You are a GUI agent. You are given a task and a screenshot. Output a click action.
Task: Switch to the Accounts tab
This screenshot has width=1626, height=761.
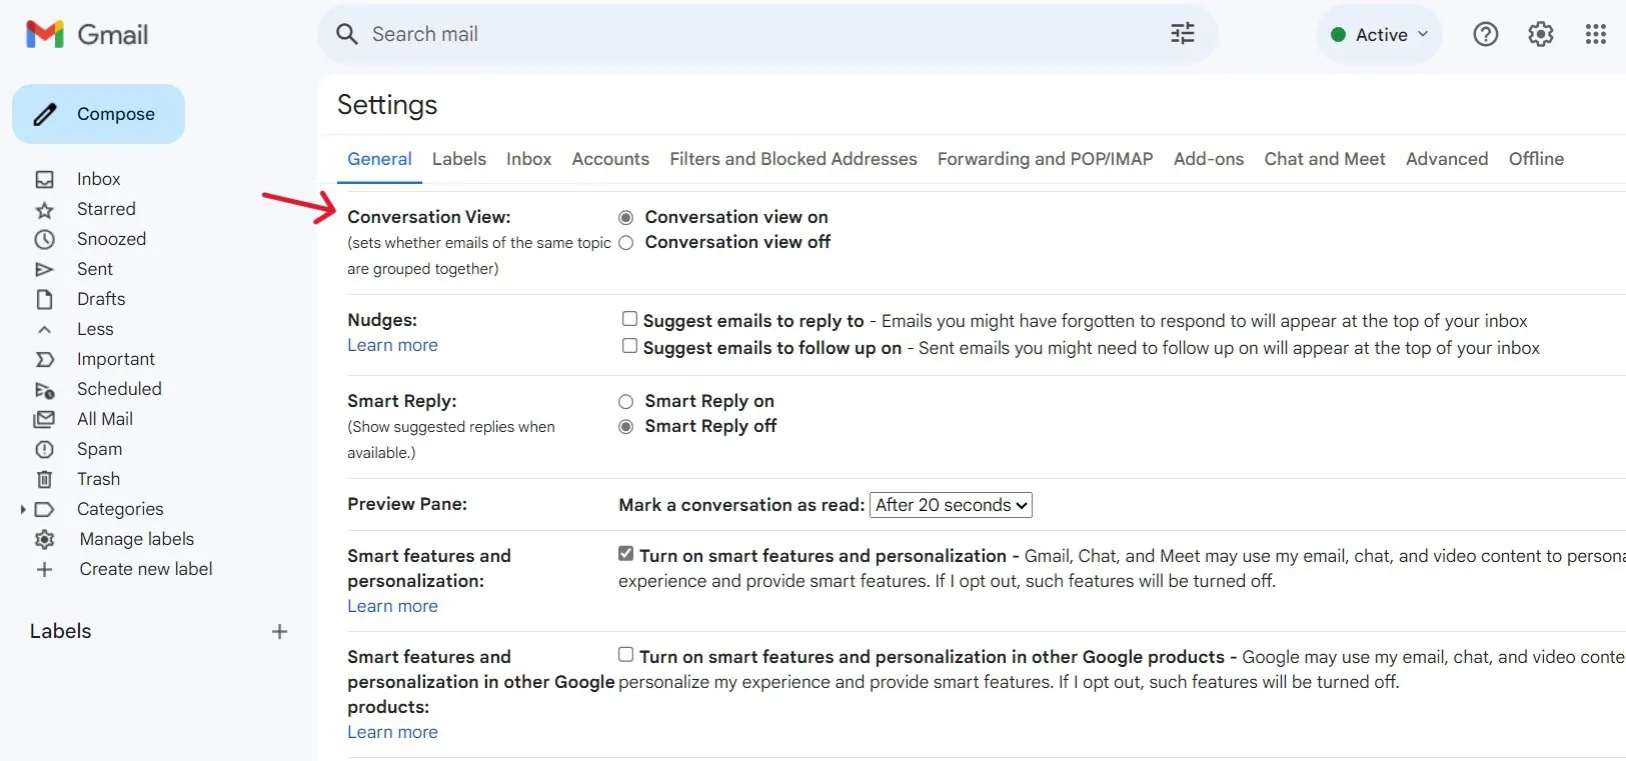point(611,159)
